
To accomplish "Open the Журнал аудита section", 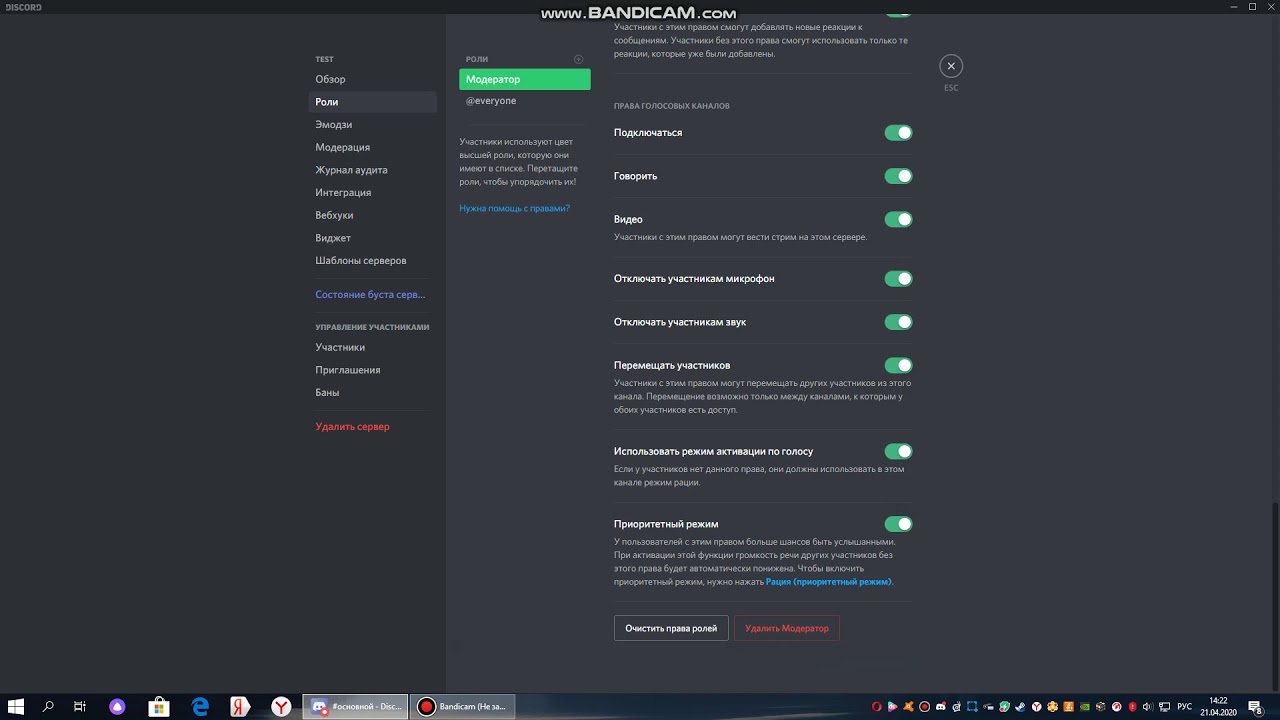I will pos(372,170).
